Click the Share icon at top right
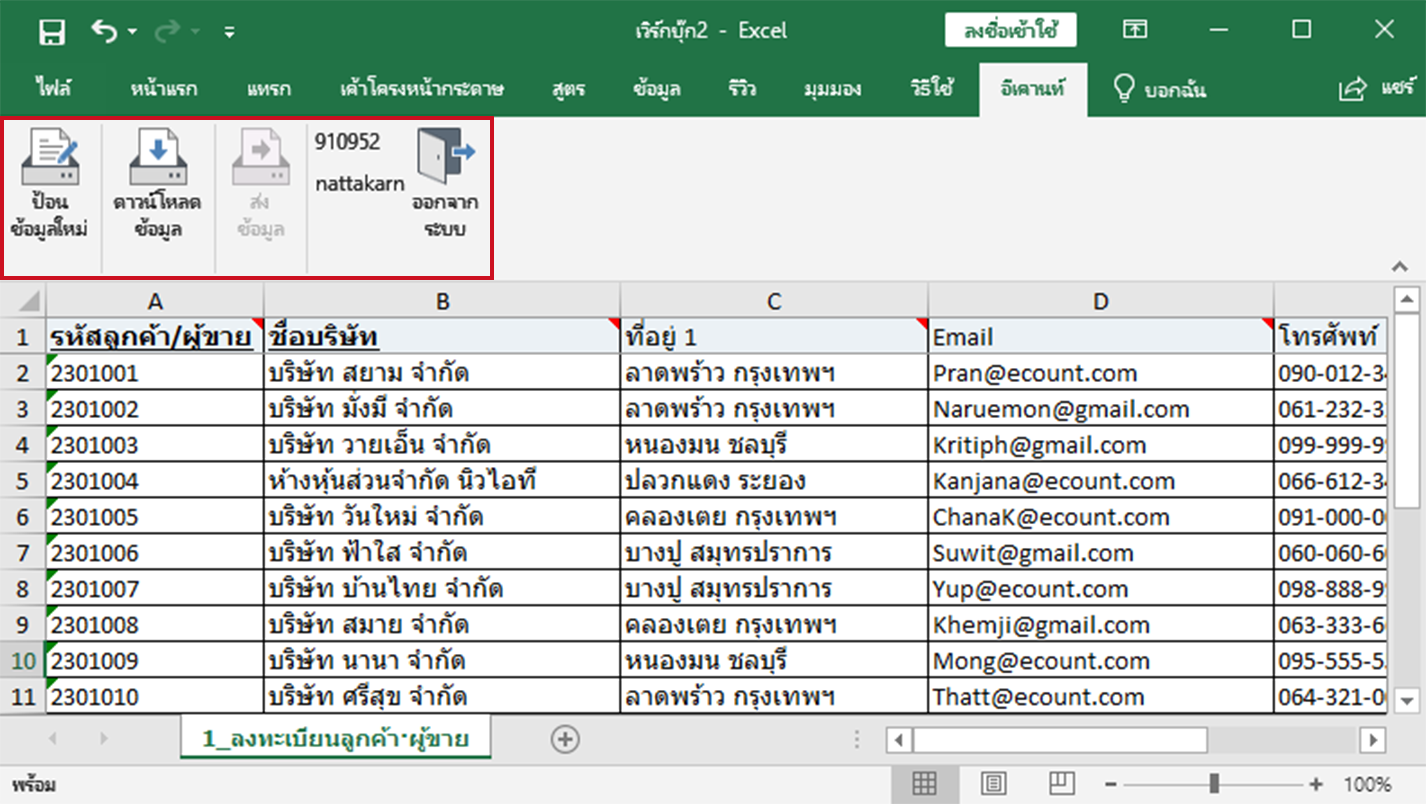 click(1352, 89)
